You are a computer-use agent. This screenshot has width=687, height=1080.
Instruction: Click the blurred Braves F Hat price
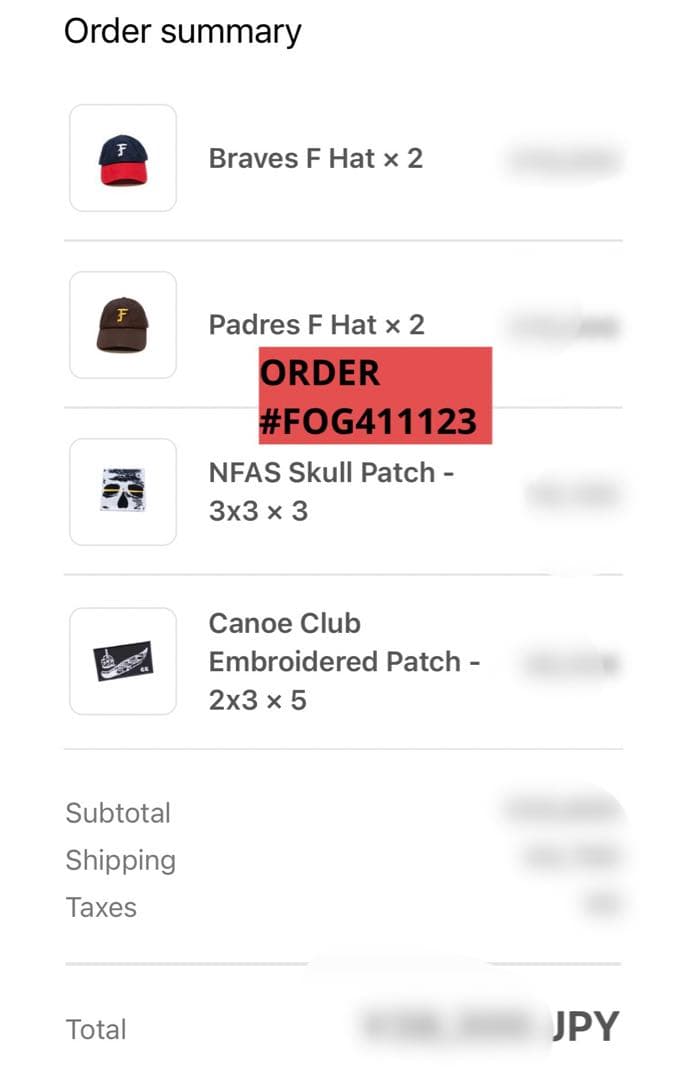[x=564, y=160]
